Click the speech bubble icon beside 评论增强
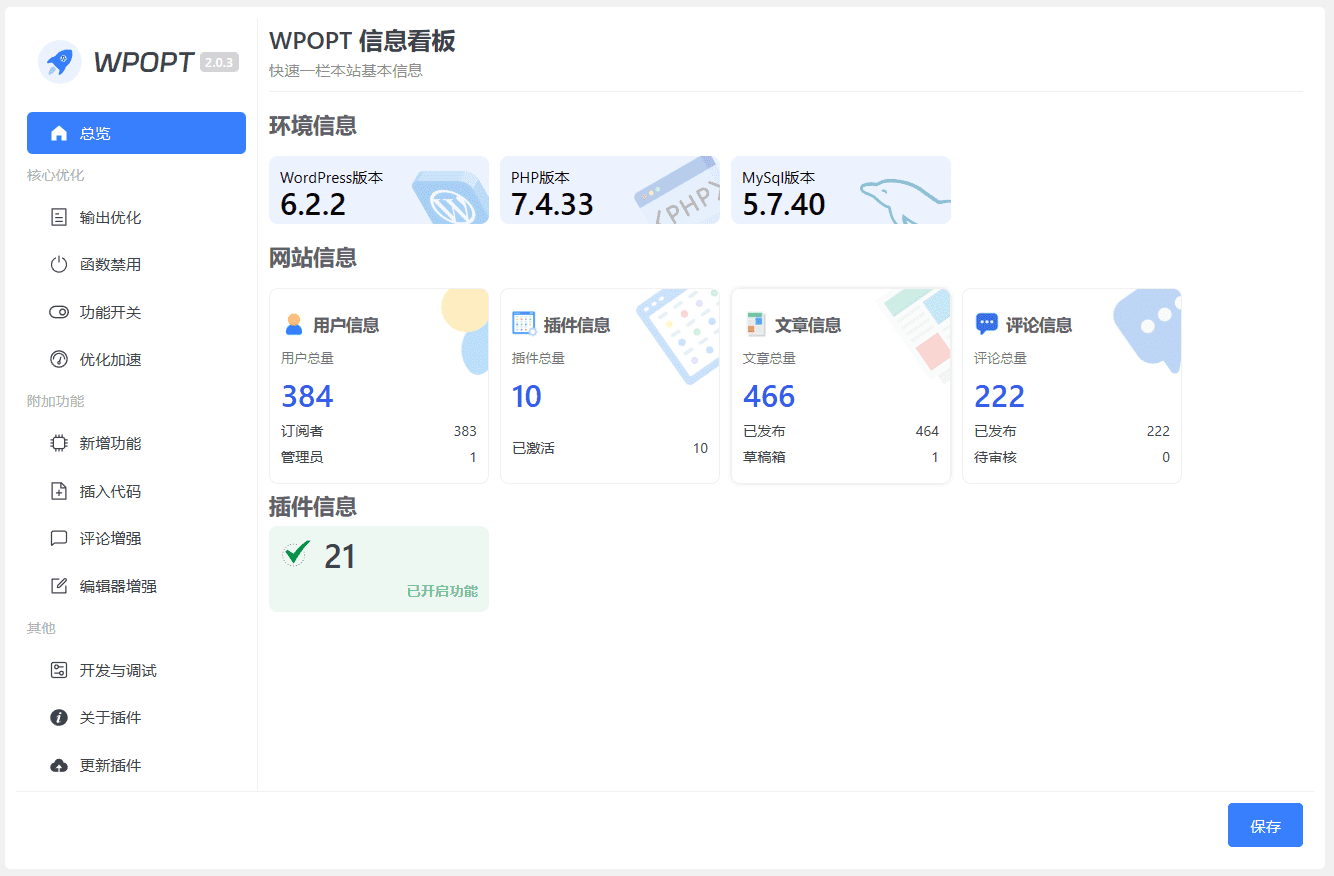The width and height of the screenshot is (1334, 876). tap(59, 538)
